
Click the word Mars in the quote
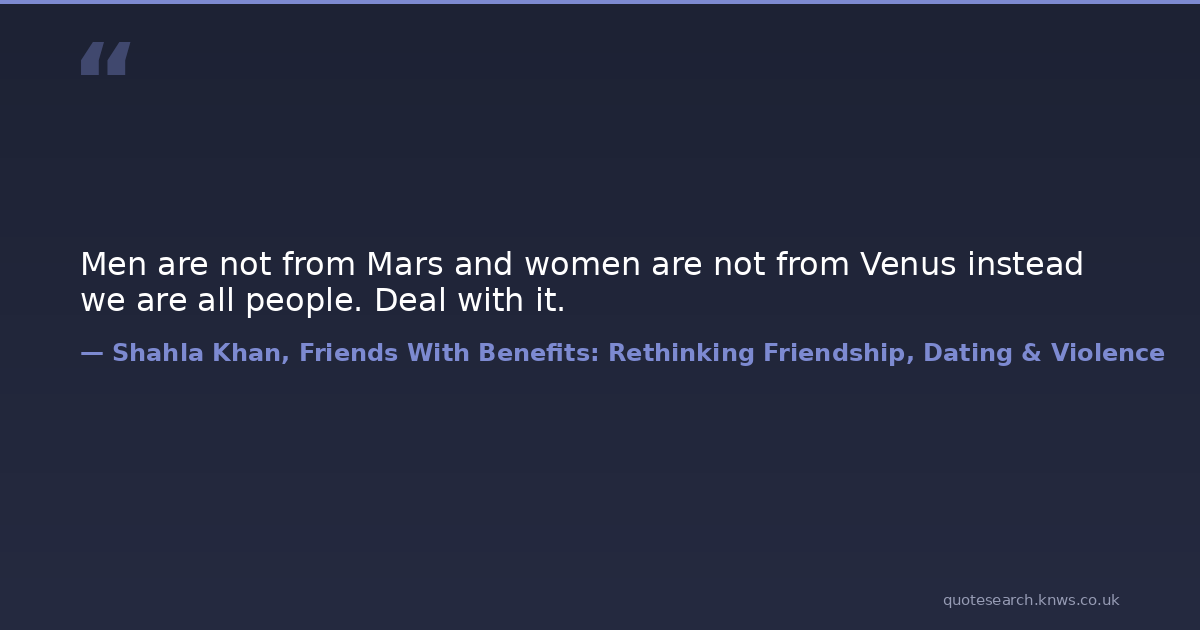point(405,265)
